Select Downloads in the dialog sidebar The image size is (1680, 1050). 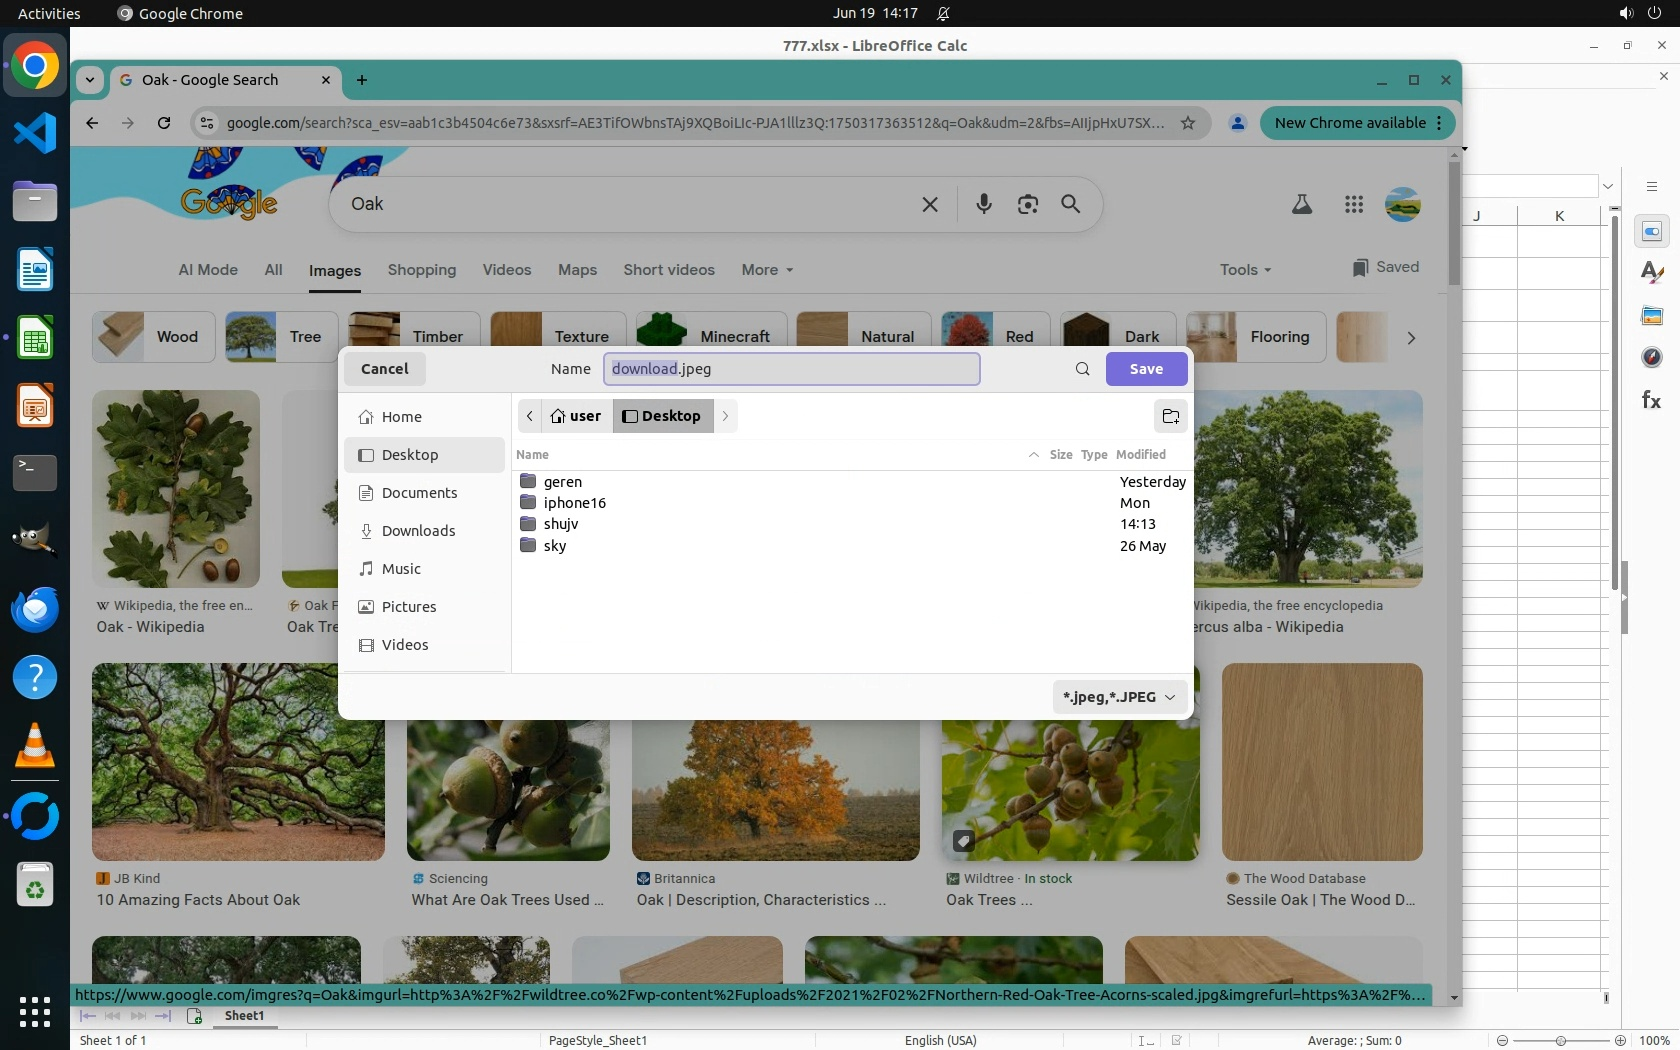(x=418, y=531)
